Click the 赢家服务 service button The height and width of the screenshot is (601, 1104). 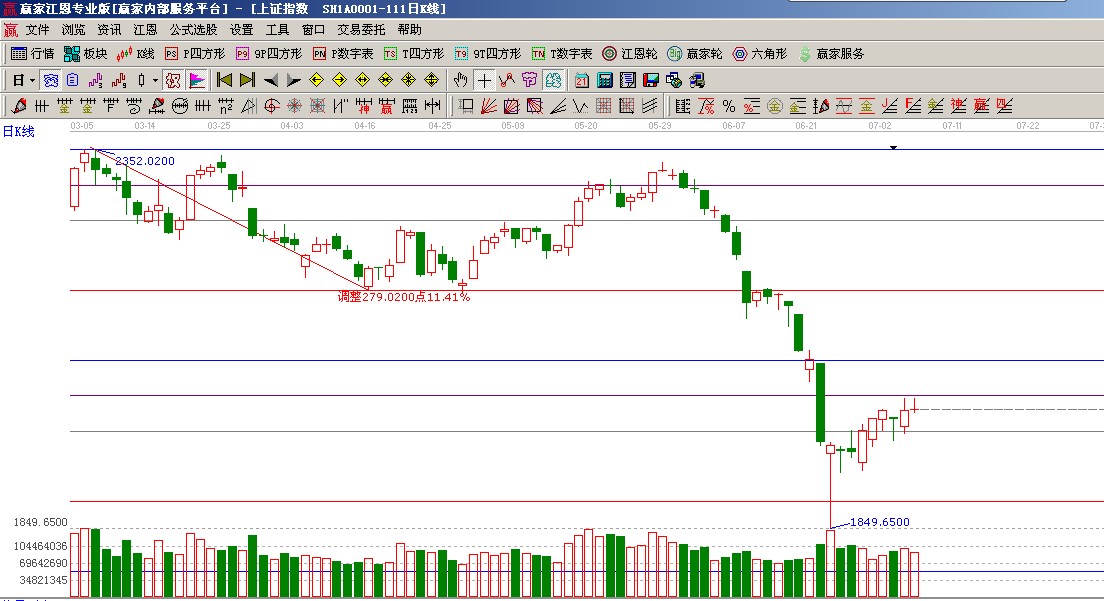830,54
